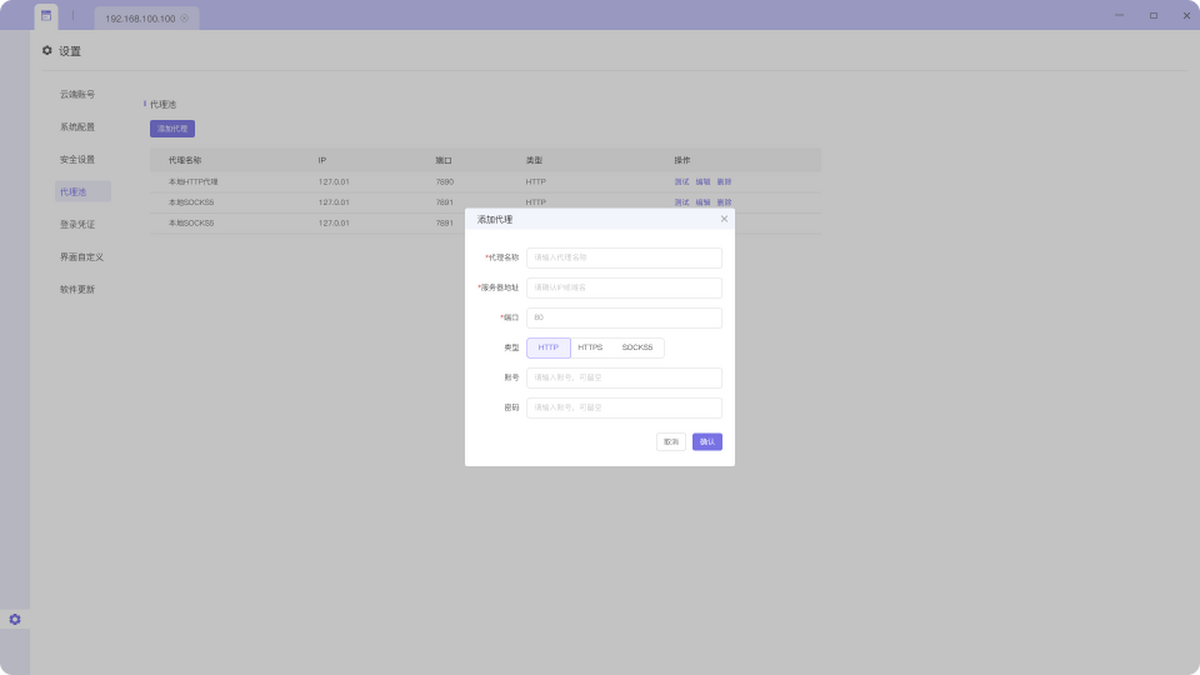Click the home window icon in tab bar

point(46,16)
